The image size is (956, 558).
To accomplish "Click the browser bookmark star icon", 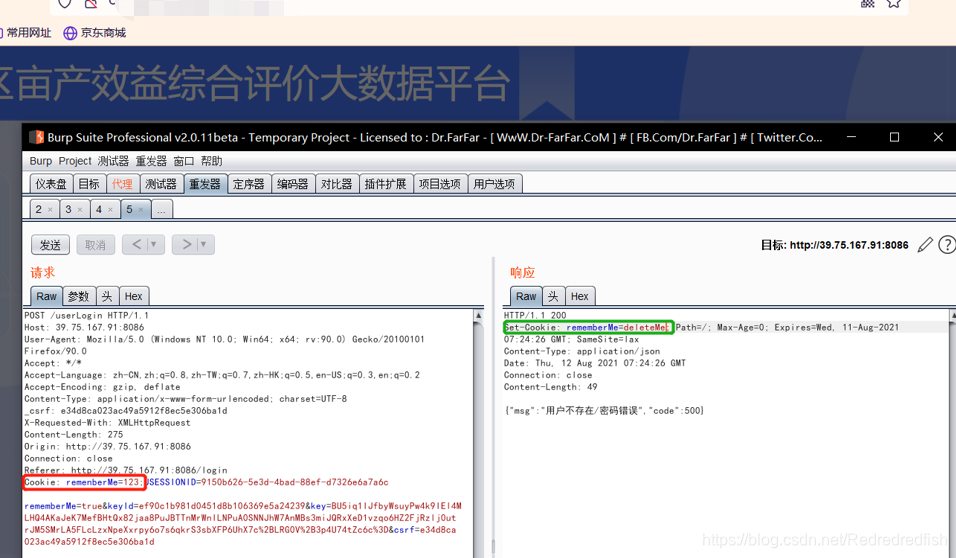I will pyautogui.click(x=894, y=3).
